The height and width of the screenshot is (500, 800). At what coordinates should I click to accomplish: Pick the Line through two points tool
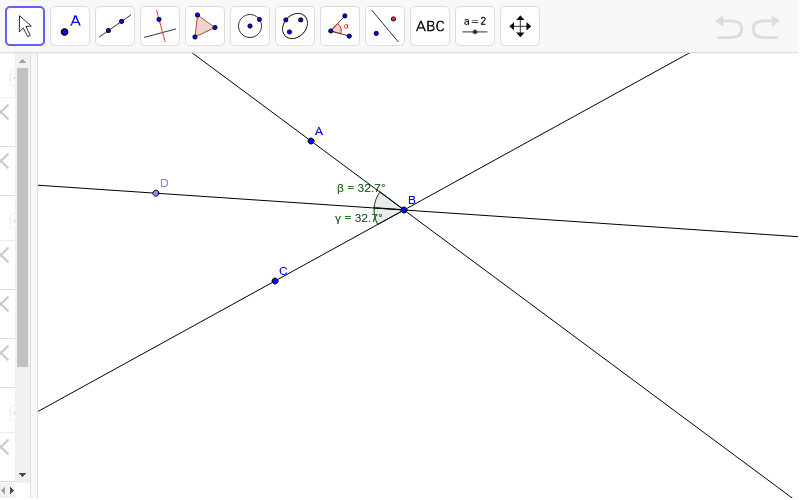tap(115, 26)
